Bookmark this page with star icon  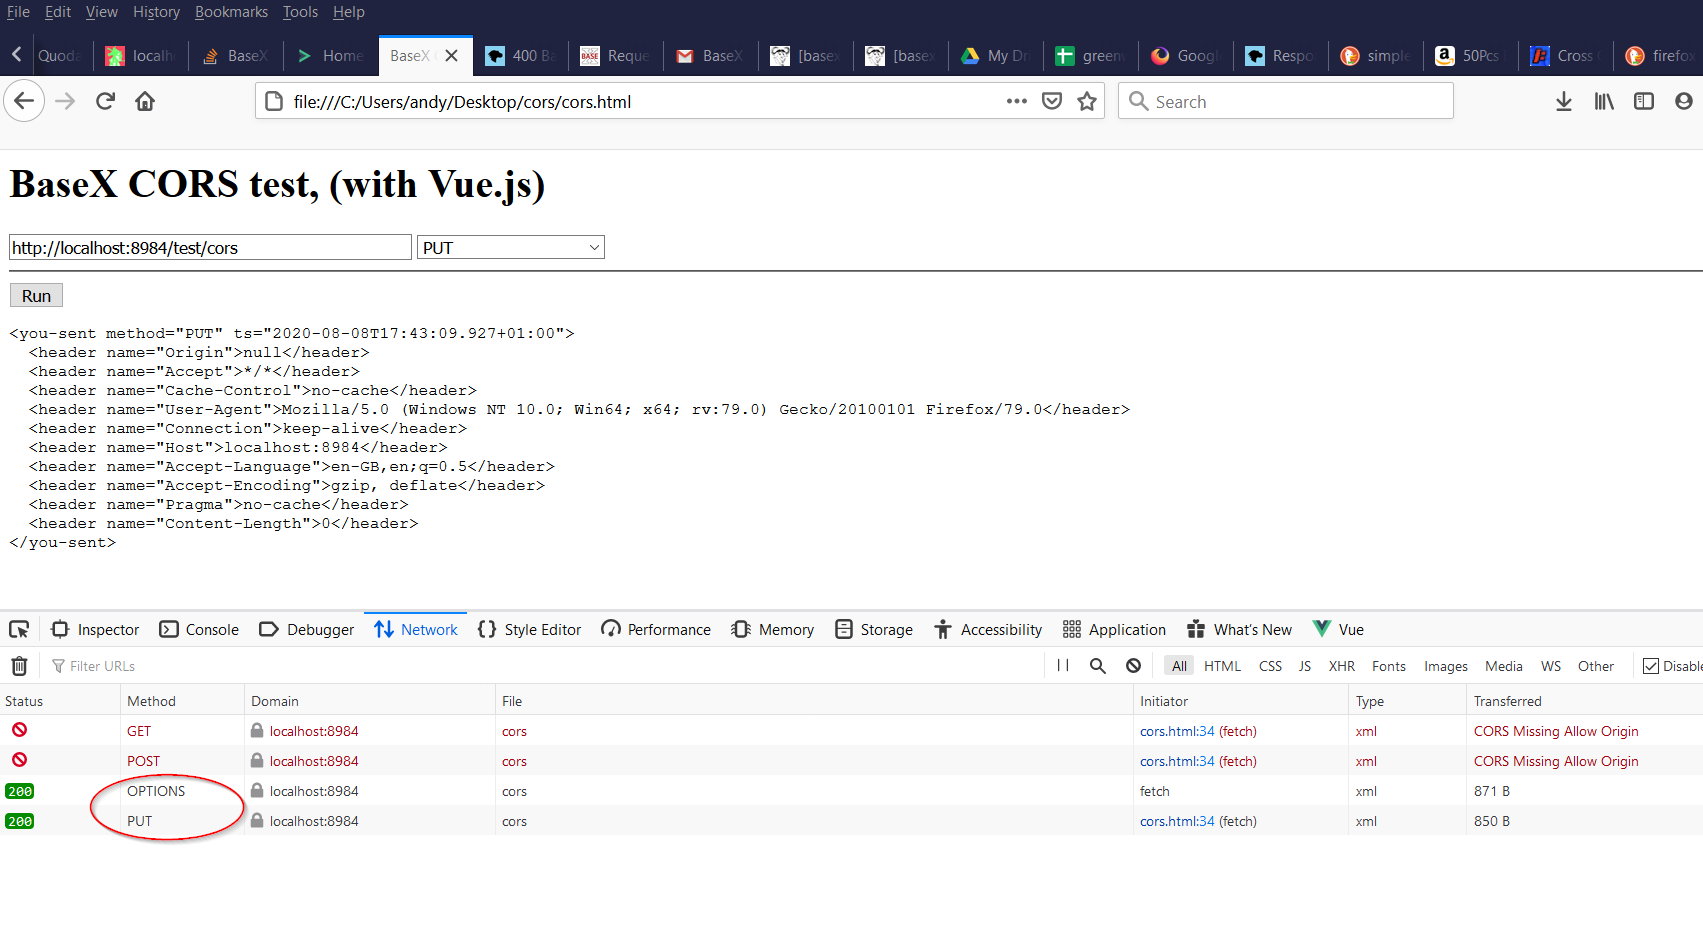[x=1087, y=101]
